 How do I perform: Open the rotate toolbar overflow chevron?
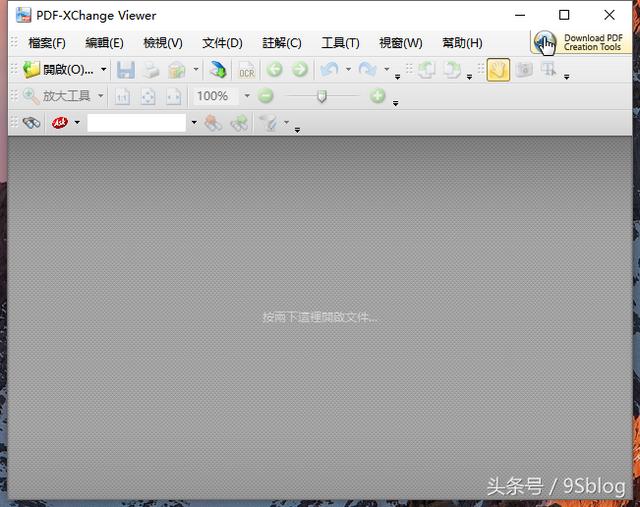469,77
